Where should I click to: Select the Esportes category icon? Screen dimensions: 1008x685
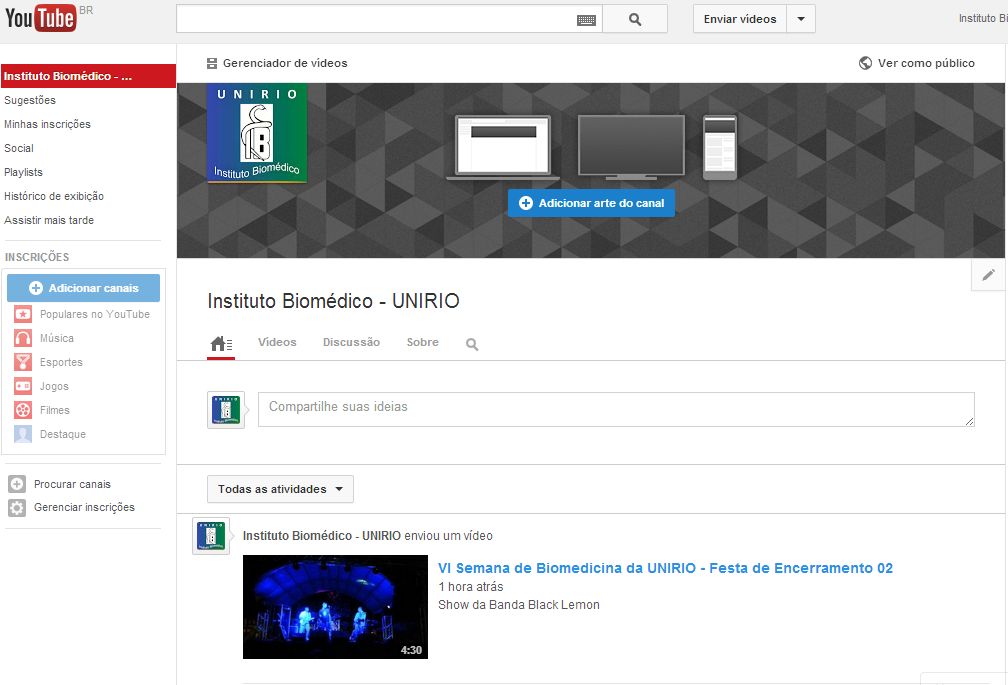(x=24, y=362)
